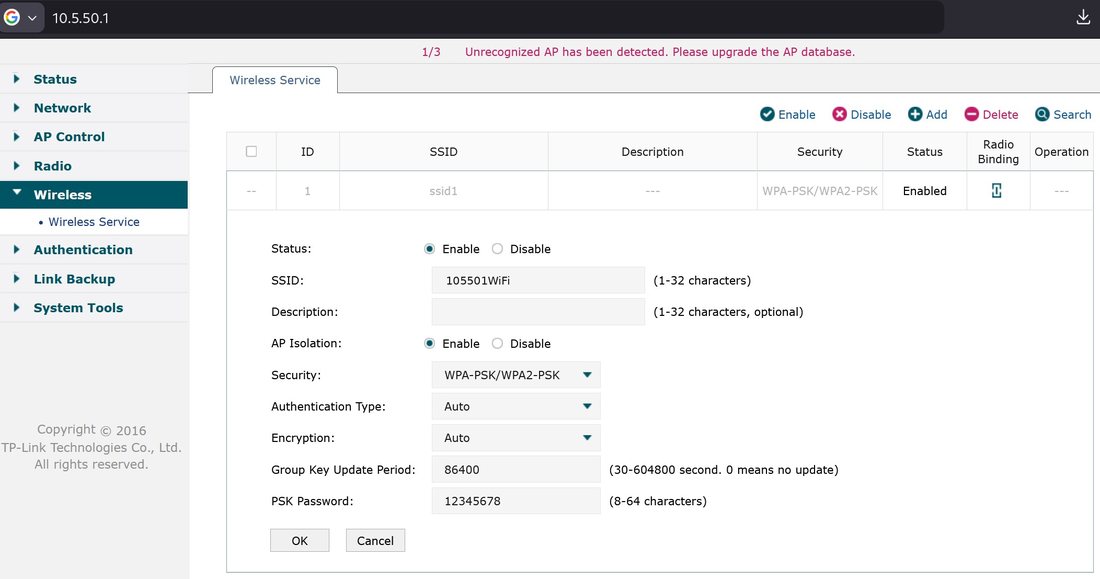
Task: Open the AP Control sidebar menu
Action: click(x=94, y=137)
